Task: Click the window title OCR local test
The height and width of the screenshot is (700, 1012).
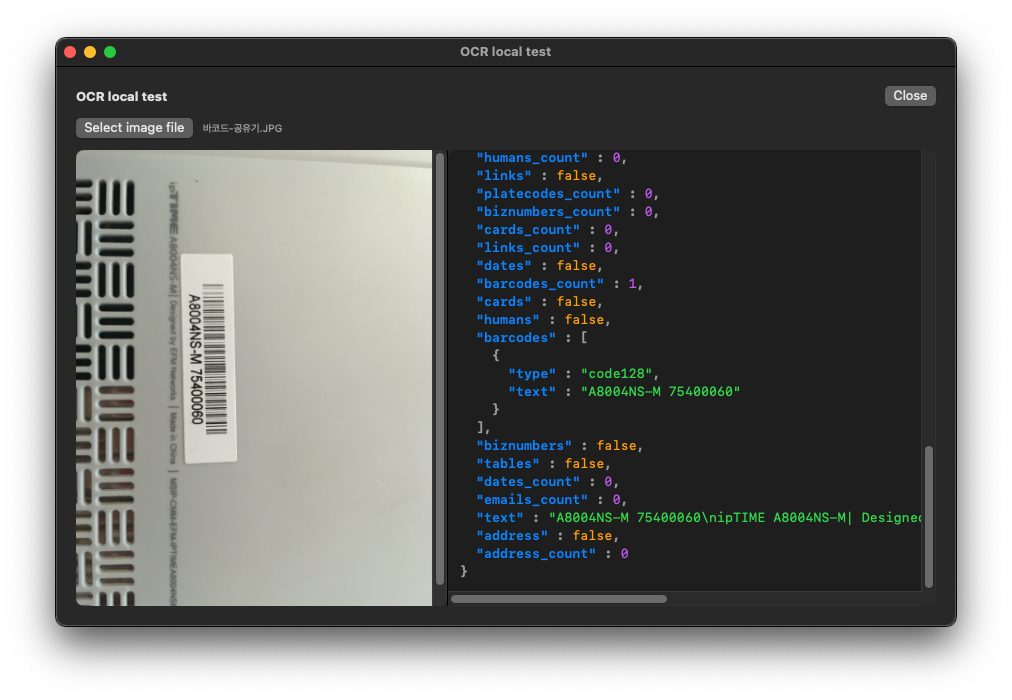Action: coord(505,52)
